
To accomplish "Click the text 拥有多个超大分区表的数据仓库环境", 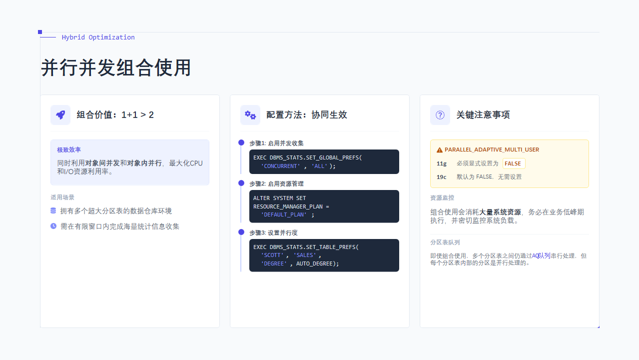I will pos(116,211).
